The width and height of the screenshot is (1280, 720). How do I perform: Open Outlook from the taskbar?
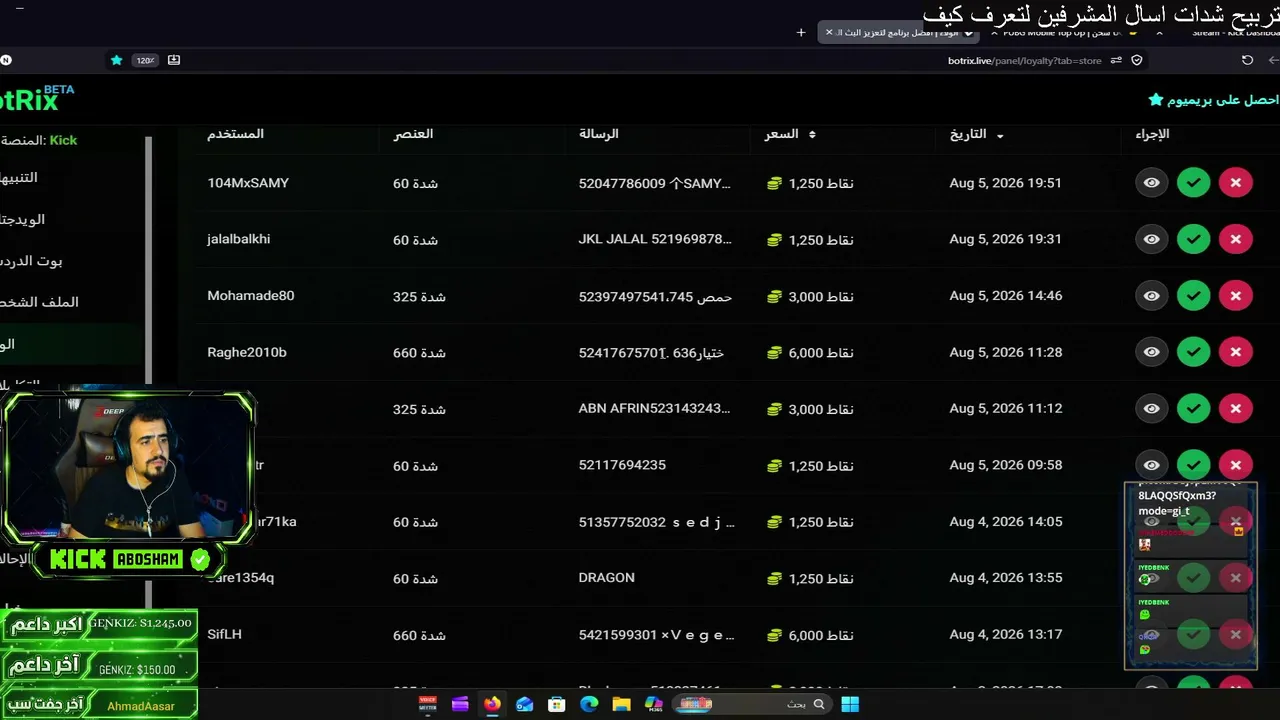[525, 704]
